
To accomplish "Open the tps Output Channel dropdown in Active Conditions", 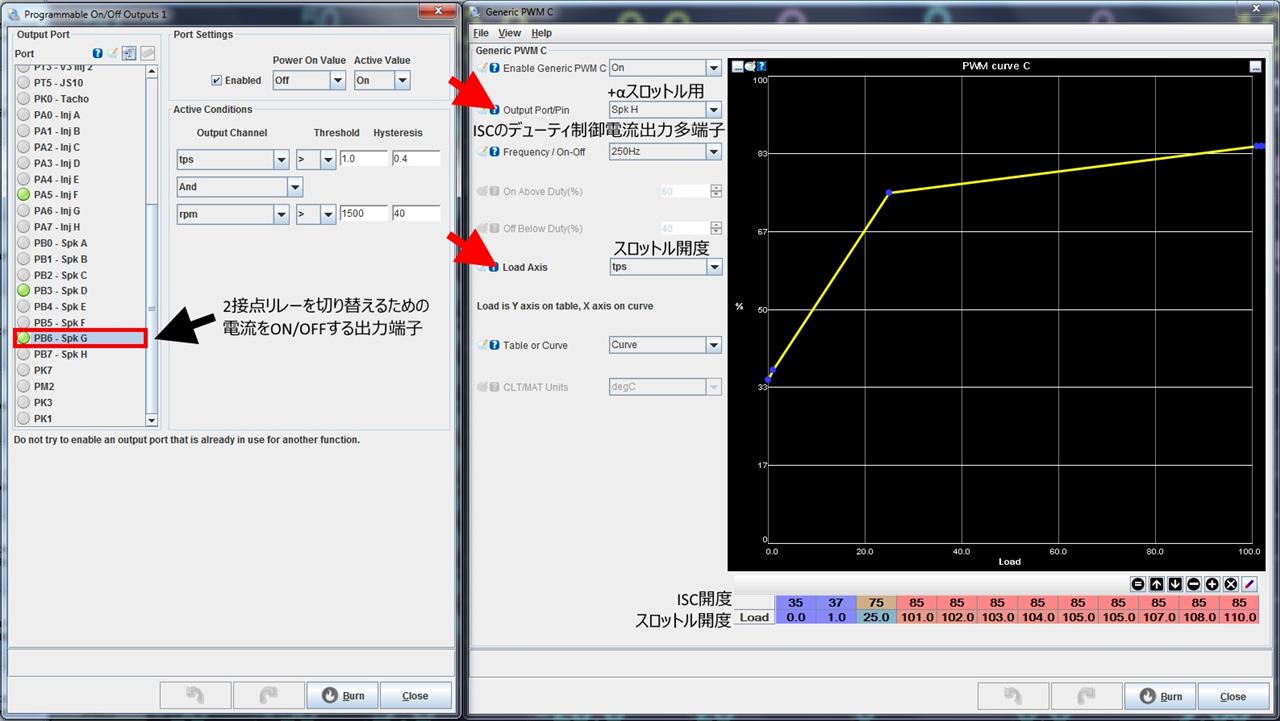I will coord(232,159).
